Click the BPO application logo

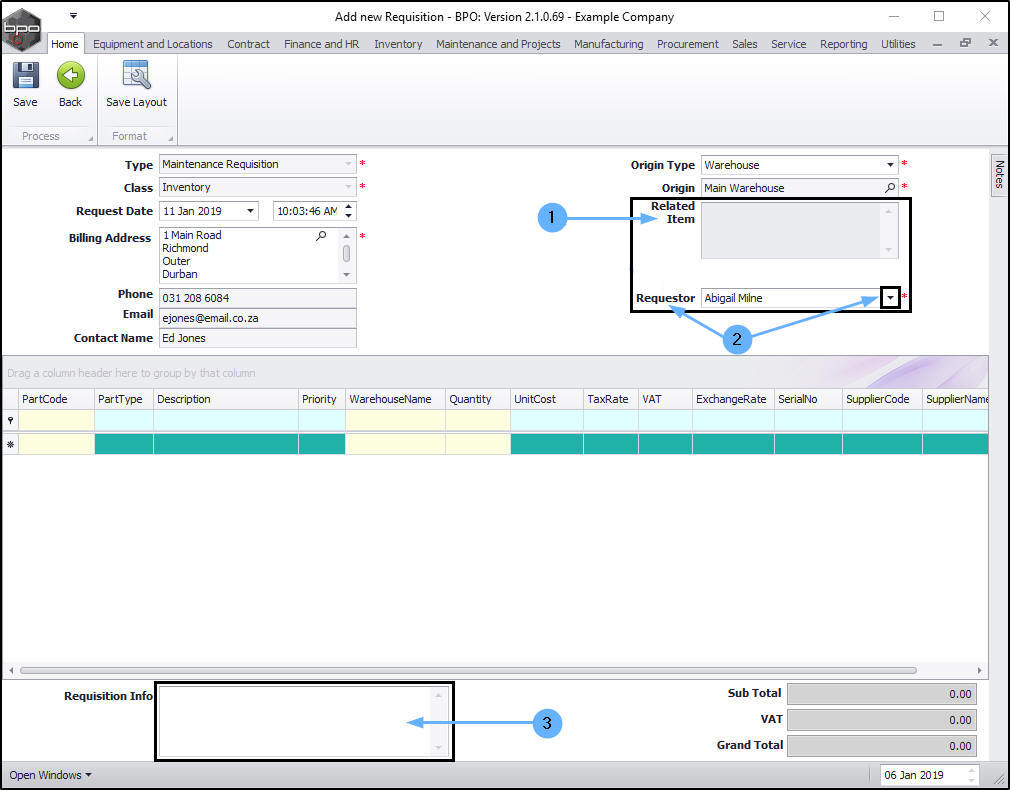click(21, 28)
